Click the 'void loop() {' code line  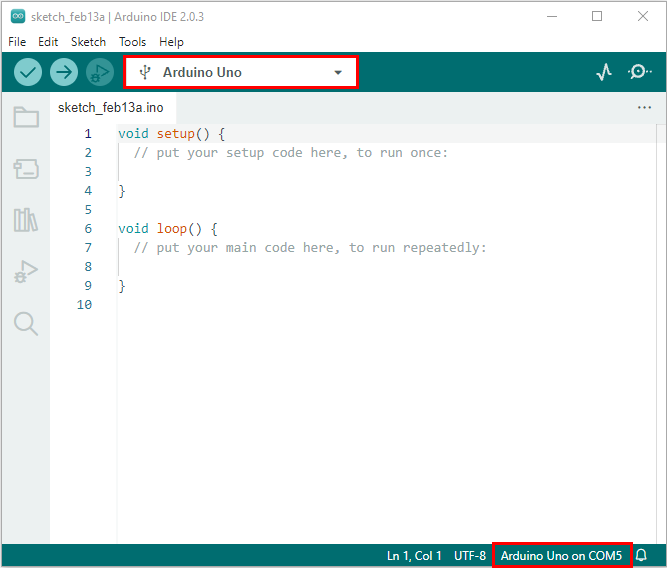[168, 228]
